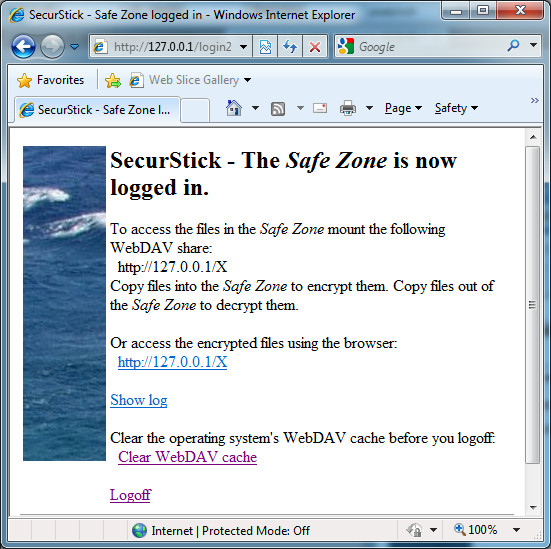Screen dimensions: 551x549
Task: Open the recent pages dropdown arrow
Action: coord(74,46)
